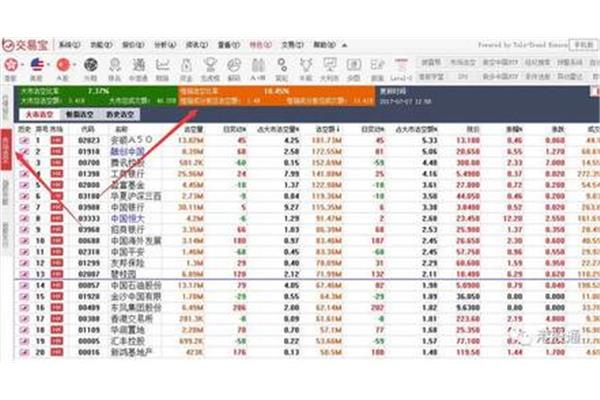Open the 查看 menu

[228, 45]
